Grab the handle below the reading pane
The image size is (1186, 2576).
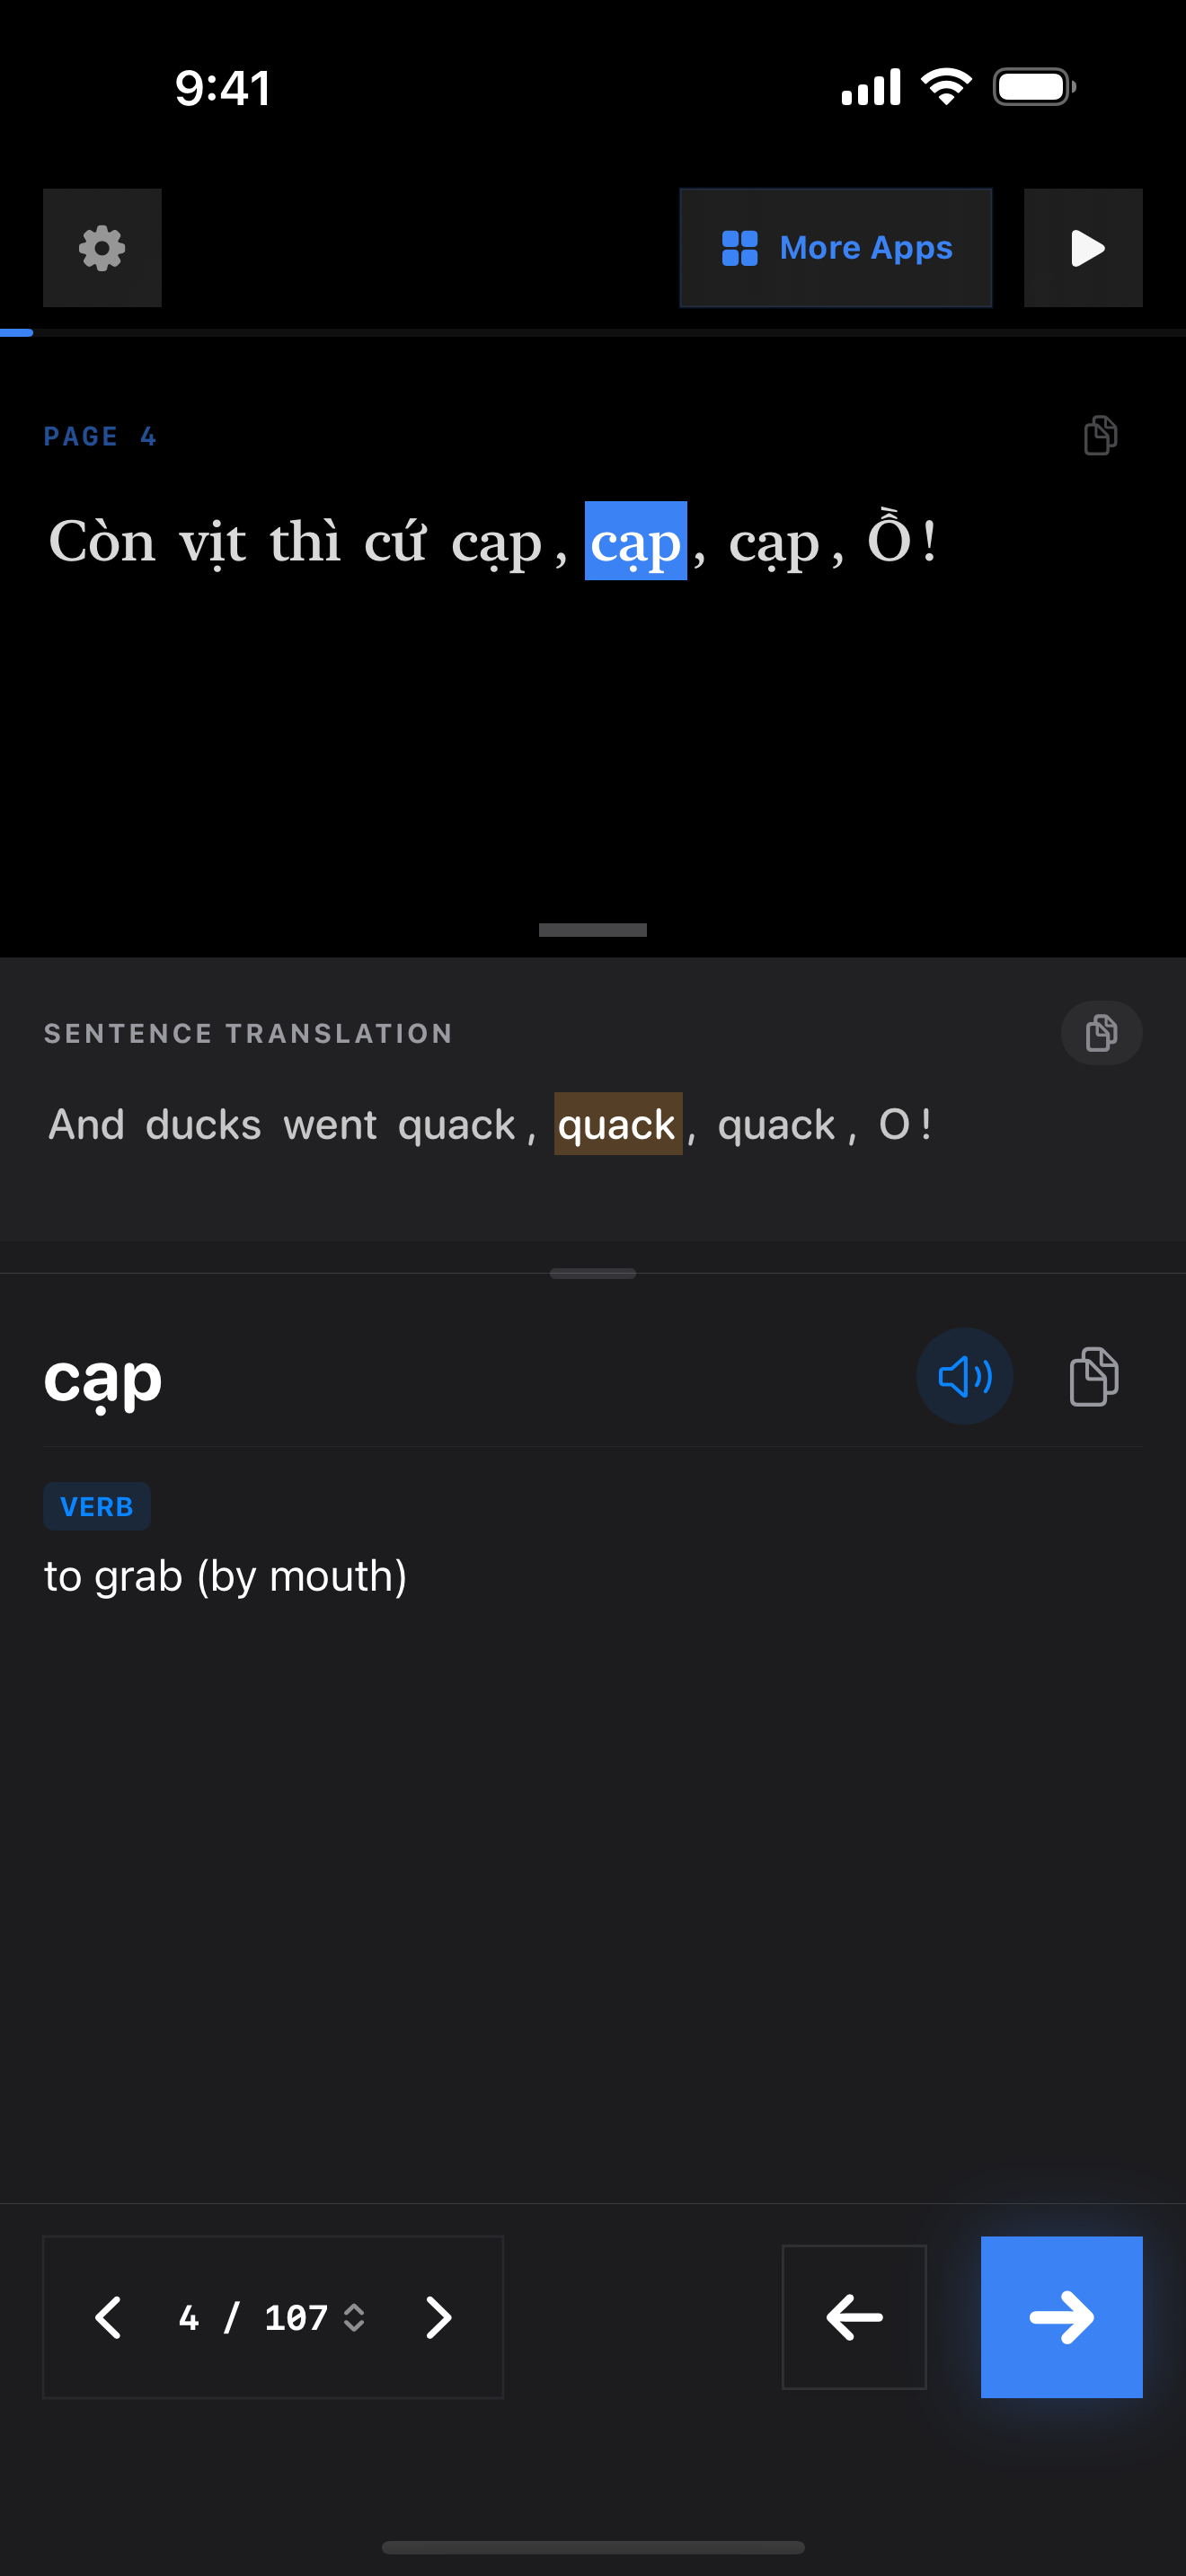click(x=593, y=930)
